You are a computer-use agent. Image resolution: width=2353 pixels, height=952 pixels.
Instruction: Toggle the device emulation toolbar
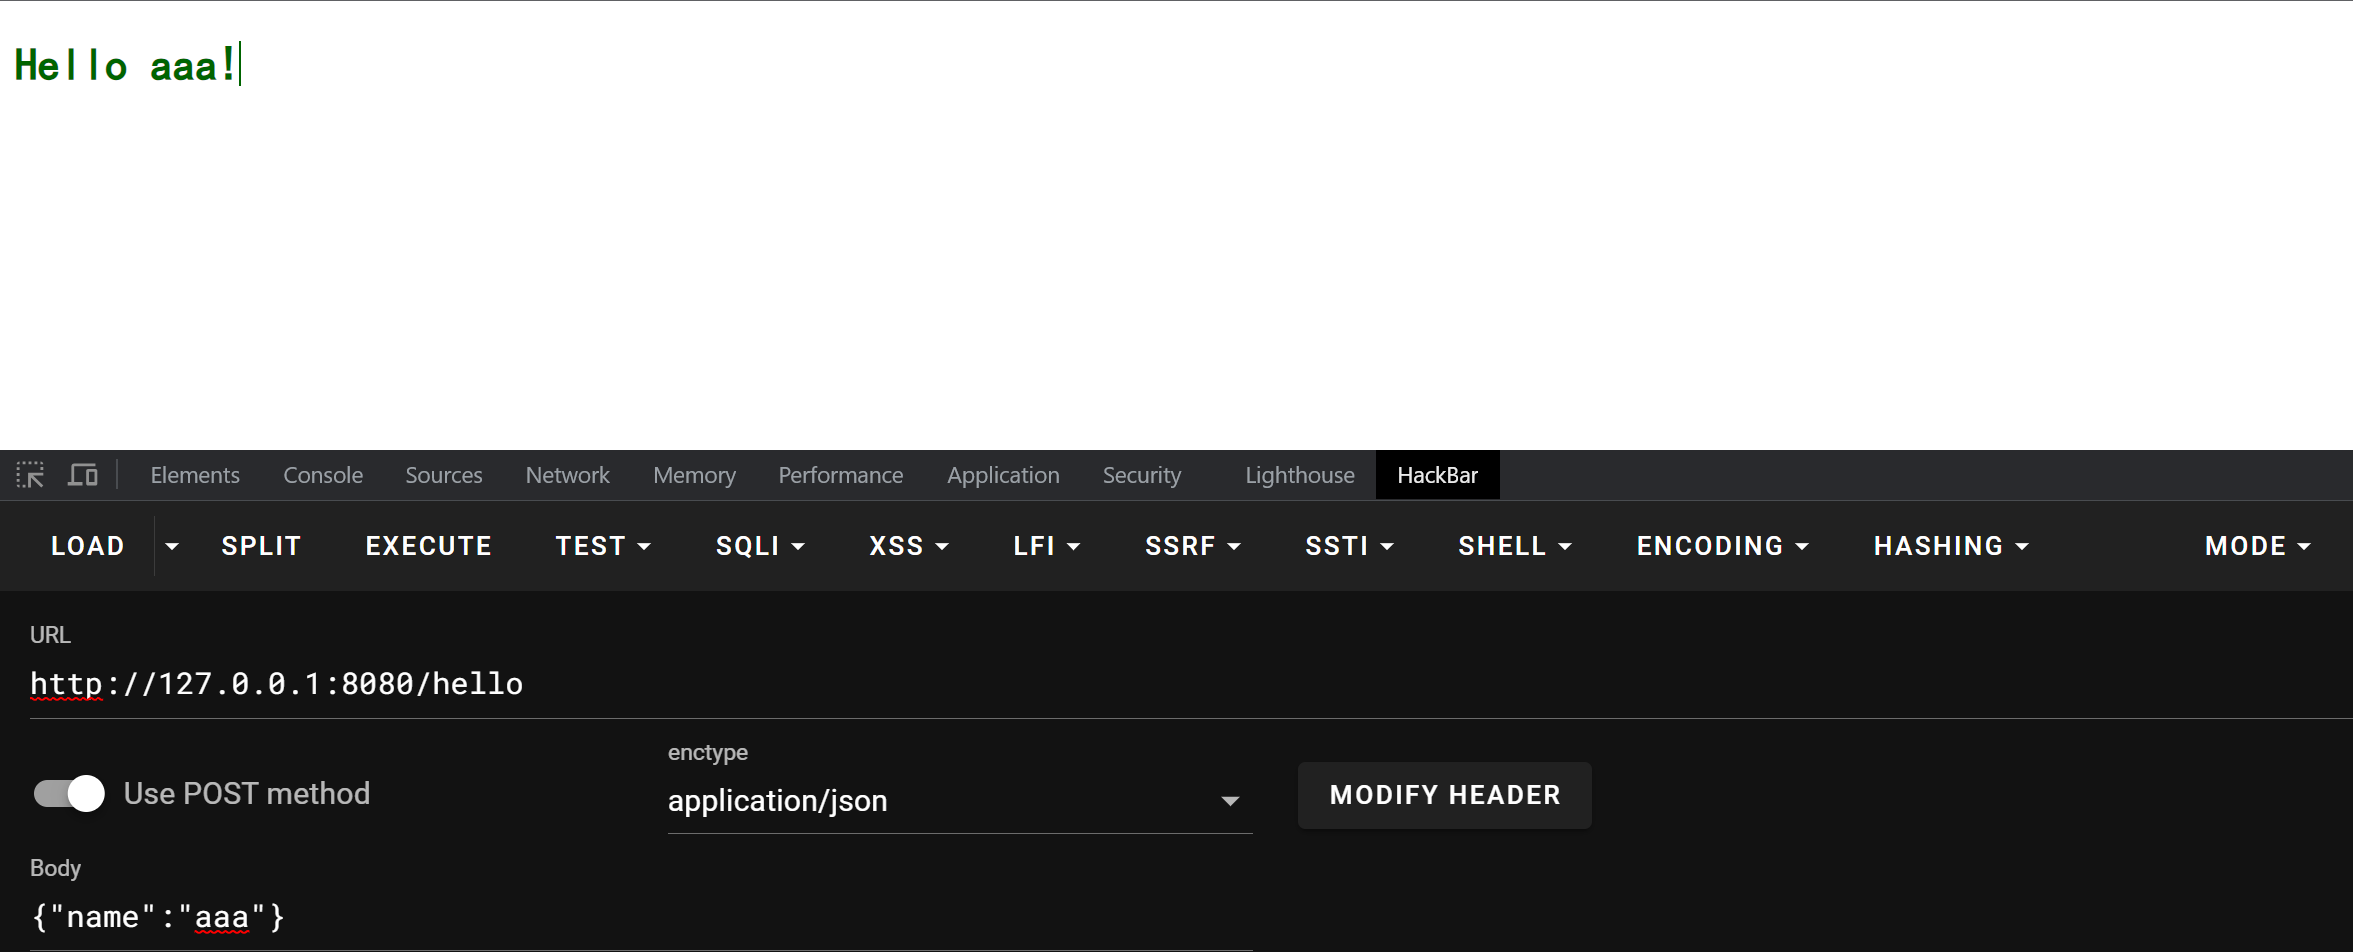[x=82, y=474]
